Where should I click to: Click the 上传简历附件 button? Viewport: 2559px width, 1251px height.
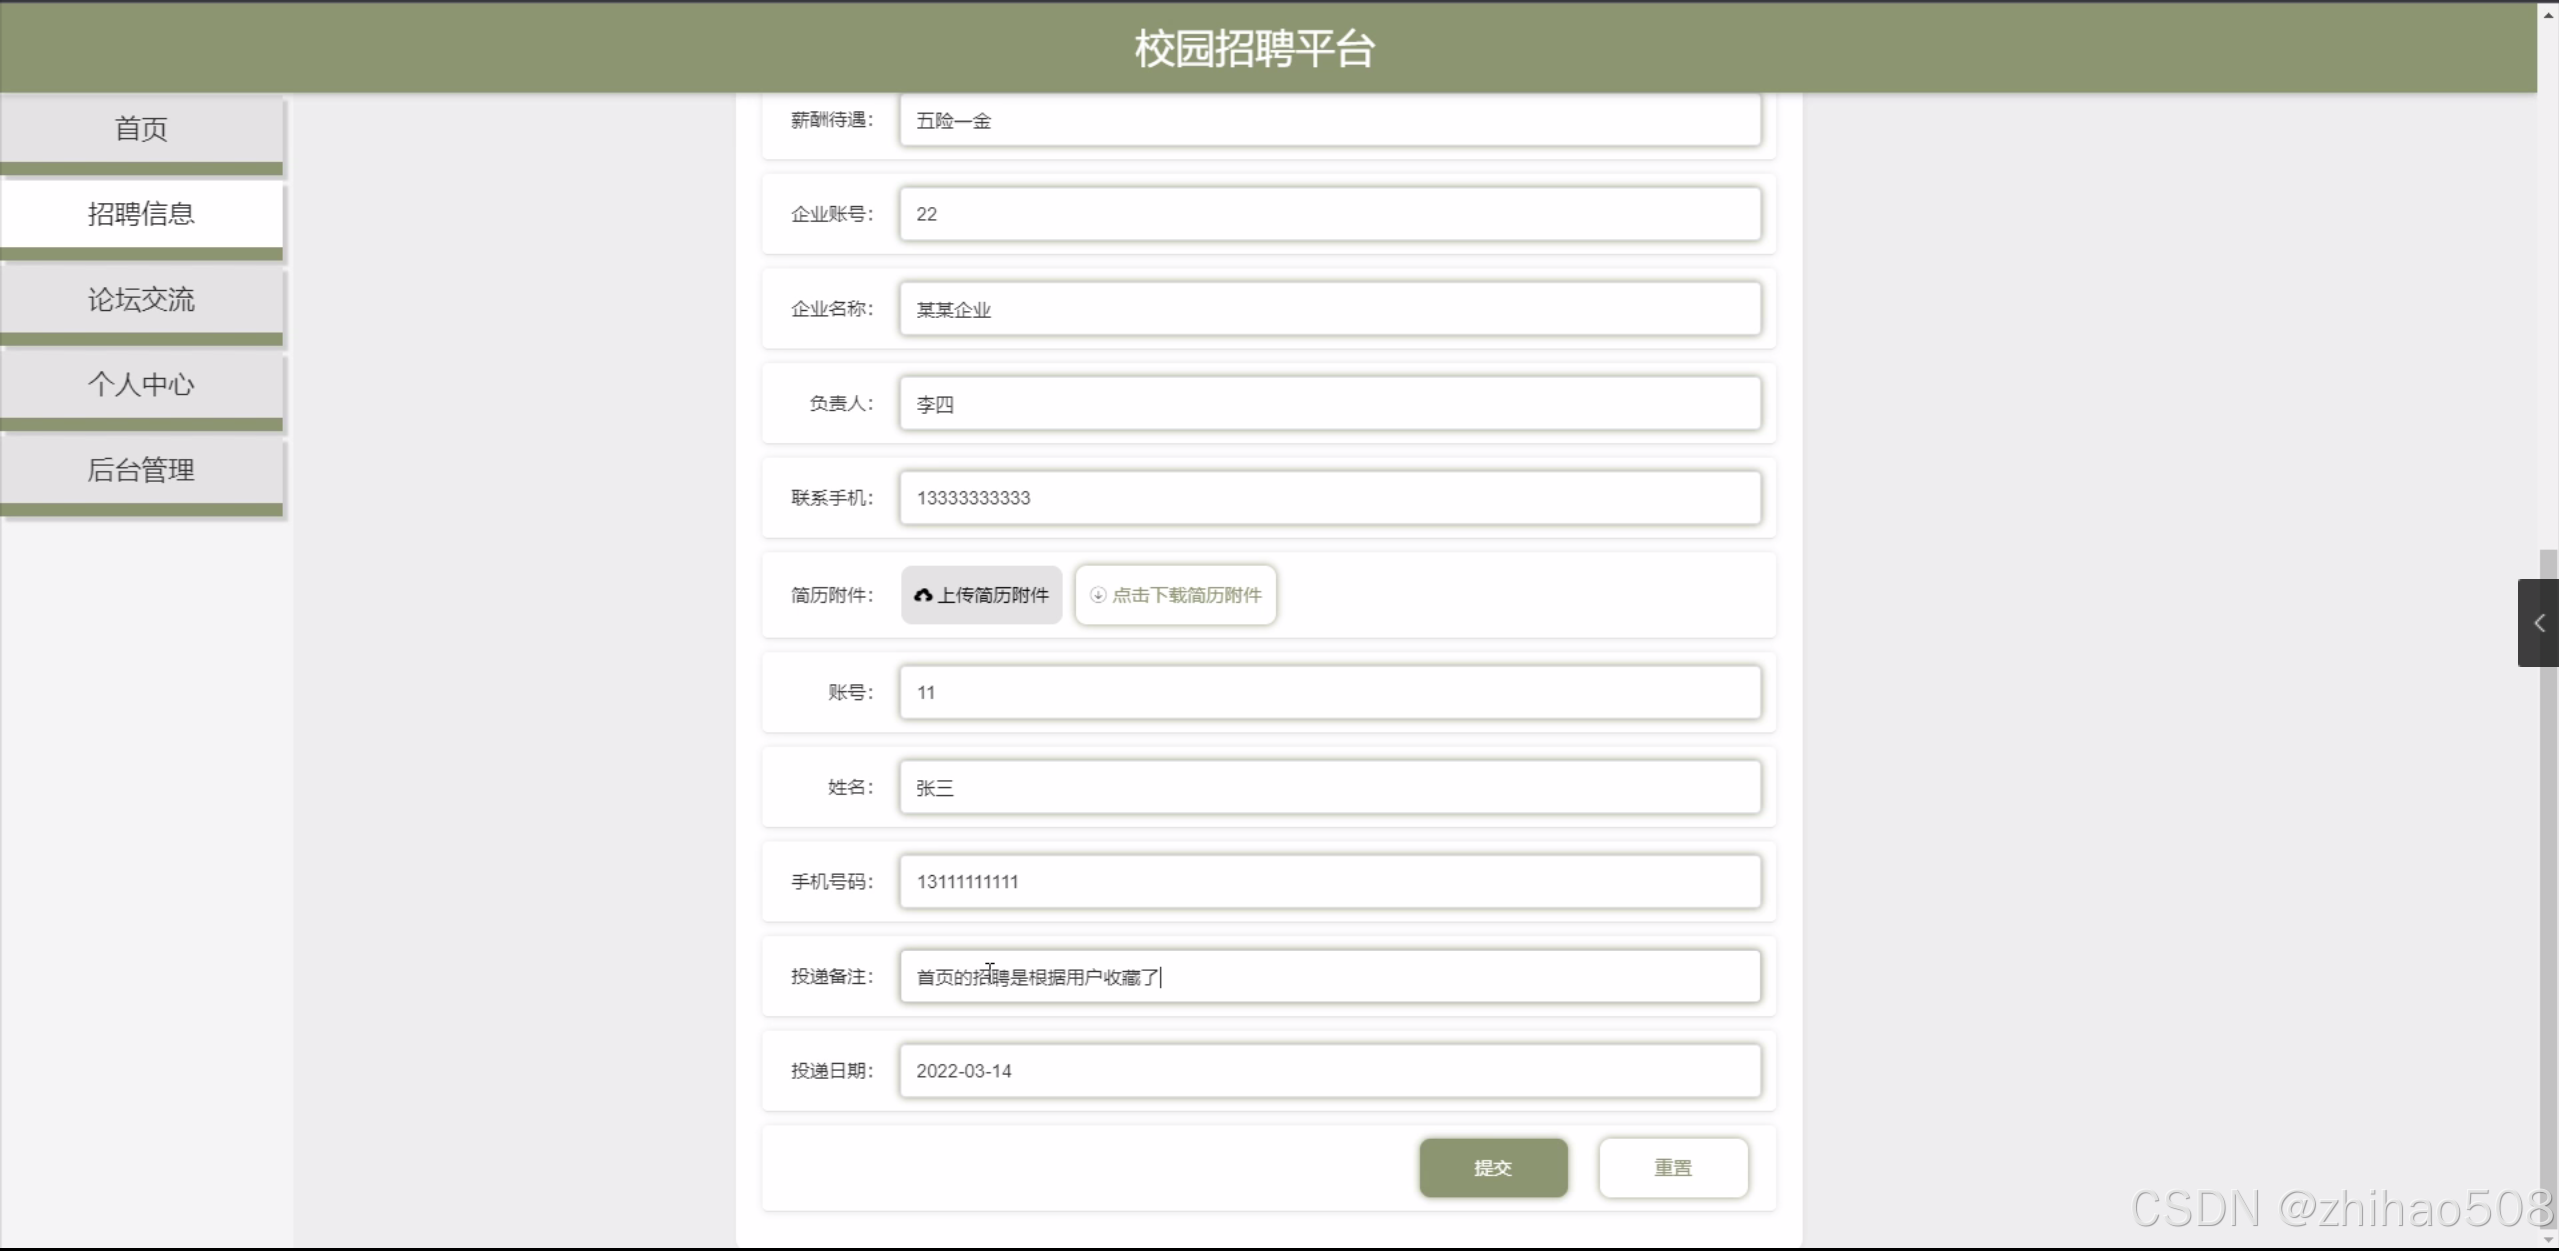point(981,595)
